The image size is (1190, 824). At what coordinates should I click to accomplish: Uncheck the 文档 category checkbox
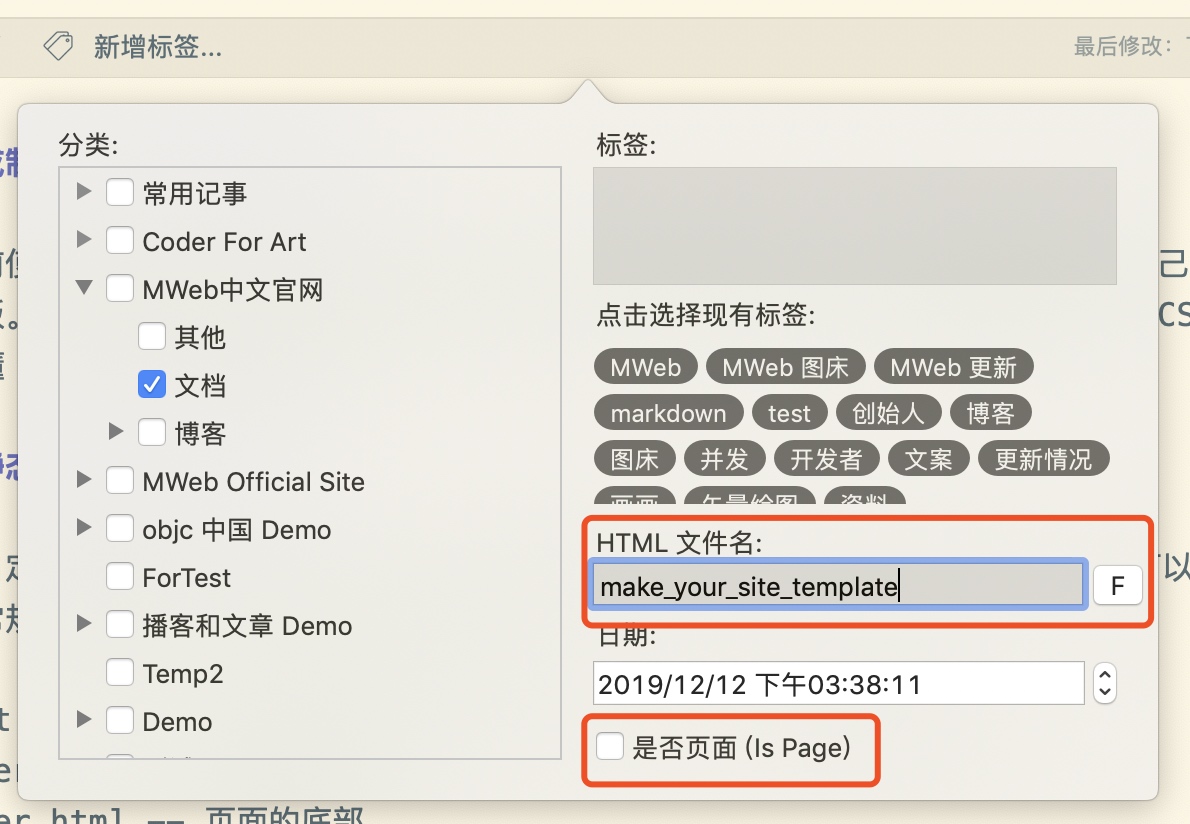(x=152, y=384)
